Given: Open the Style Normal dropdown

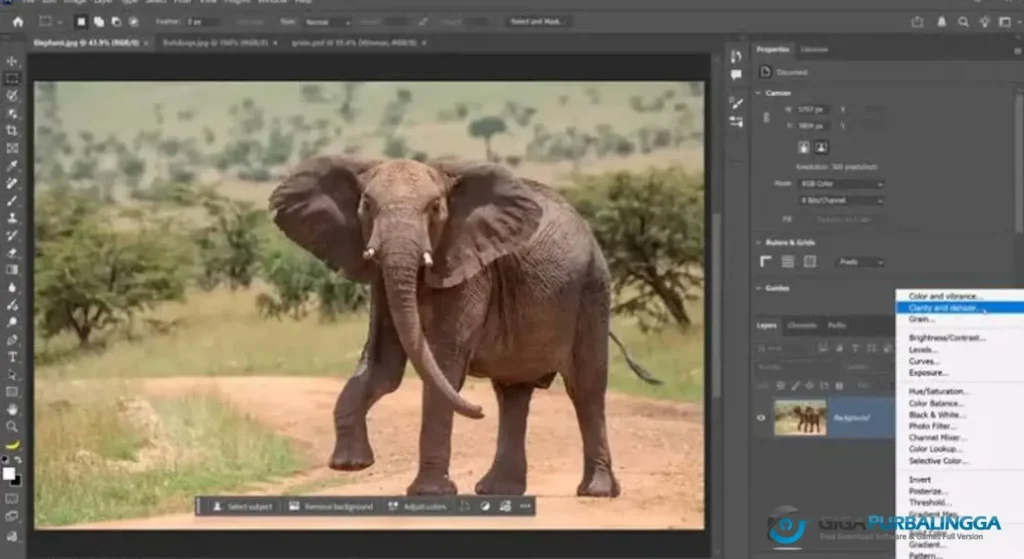Looking at the screenshot, I should tap(327, 22).
